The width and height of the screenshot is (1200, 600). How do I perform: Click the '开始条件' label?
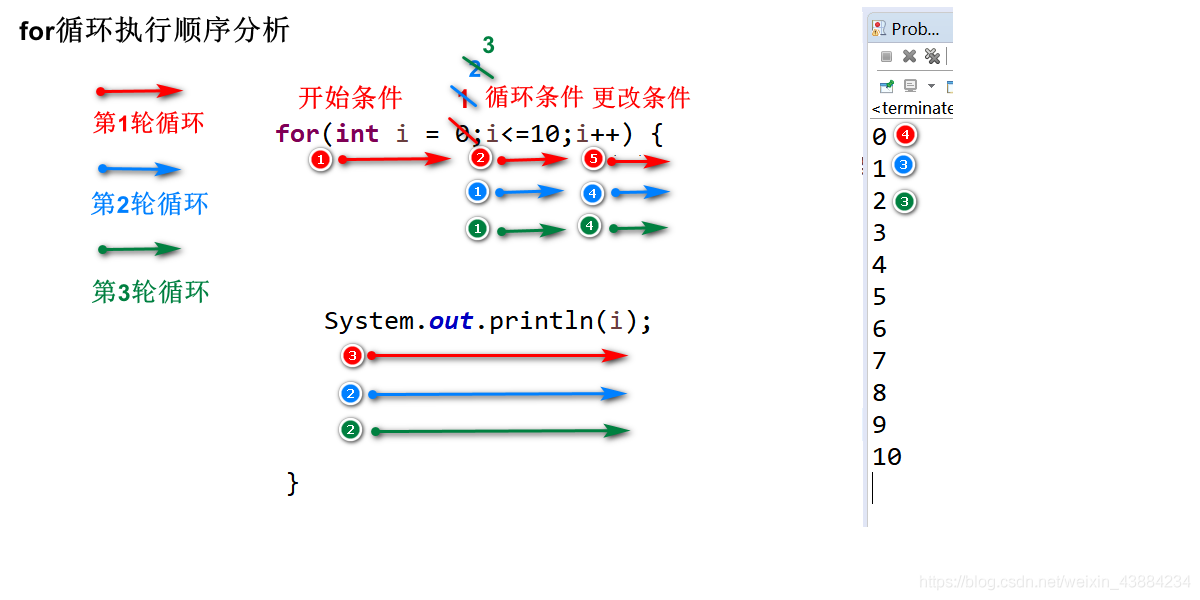[x=350, y=98]
